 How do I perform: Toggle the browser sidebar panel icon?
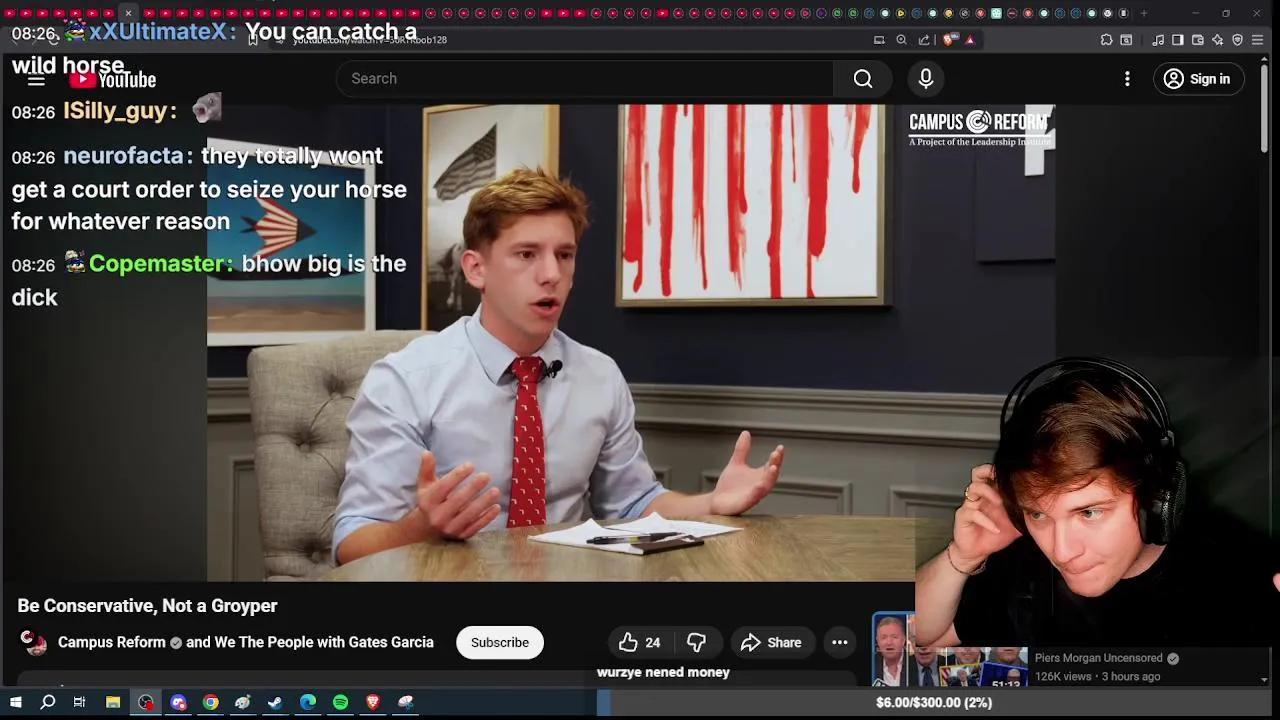pos(1178,40)
